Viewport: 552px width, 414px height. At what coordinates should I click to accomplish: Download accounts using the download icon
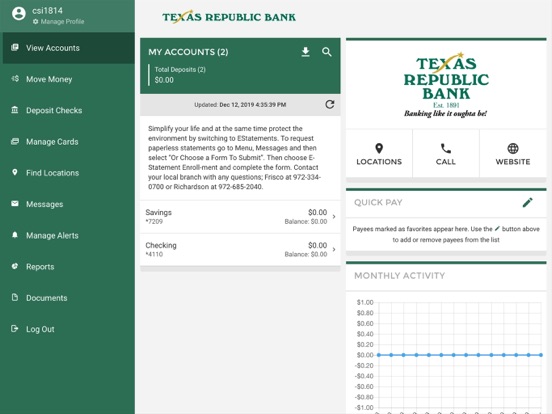[306, 52]
